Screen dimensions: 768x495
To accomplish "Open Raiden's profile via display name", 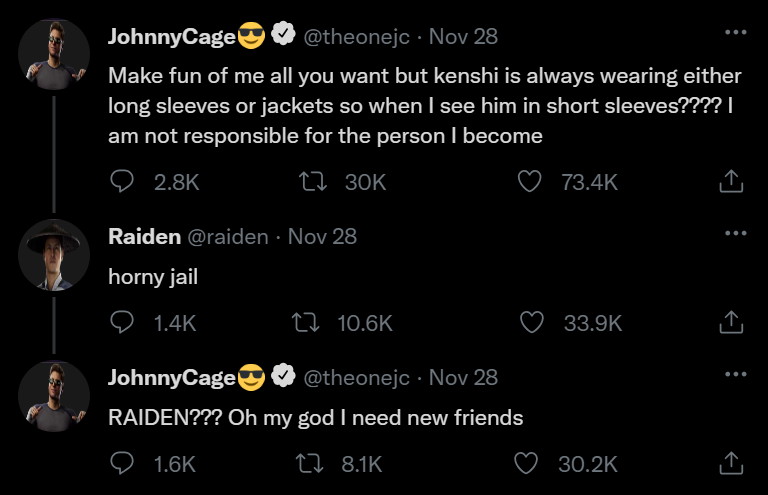I will pos(144,237).
